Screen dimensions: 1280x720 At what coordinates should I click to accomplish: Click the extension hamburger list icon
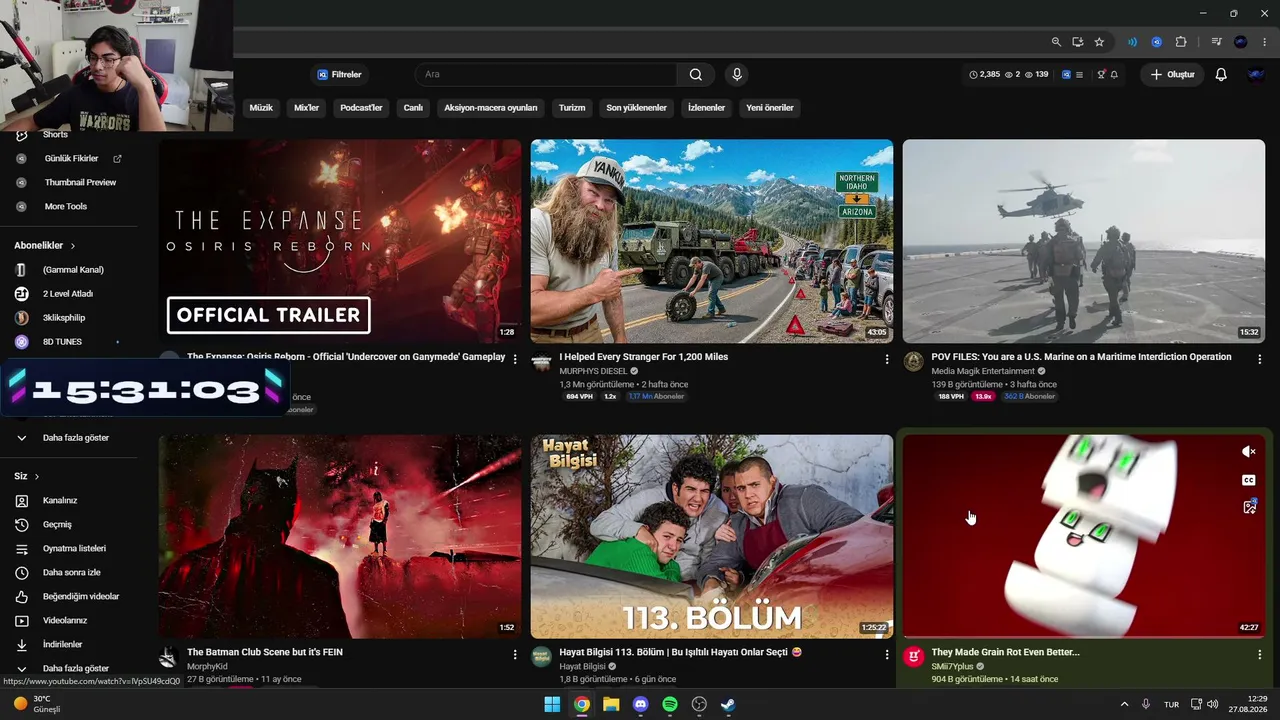1079,74
